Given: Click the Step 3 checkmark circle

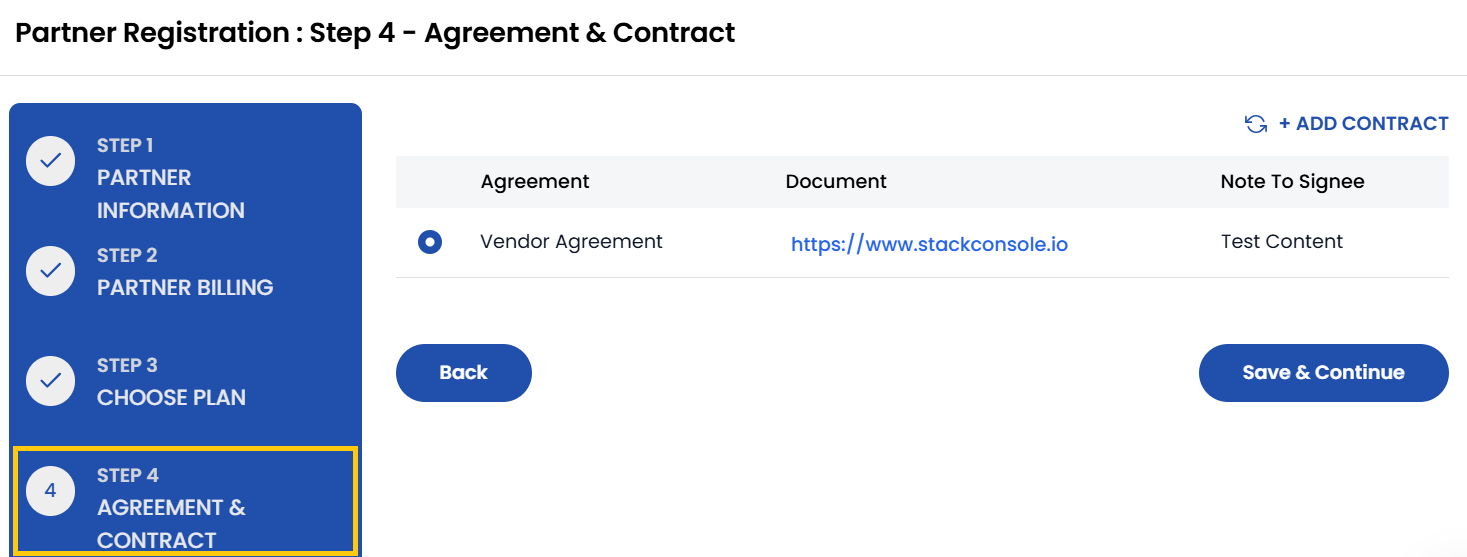Looking at the screenshot, I should [51, 381].
